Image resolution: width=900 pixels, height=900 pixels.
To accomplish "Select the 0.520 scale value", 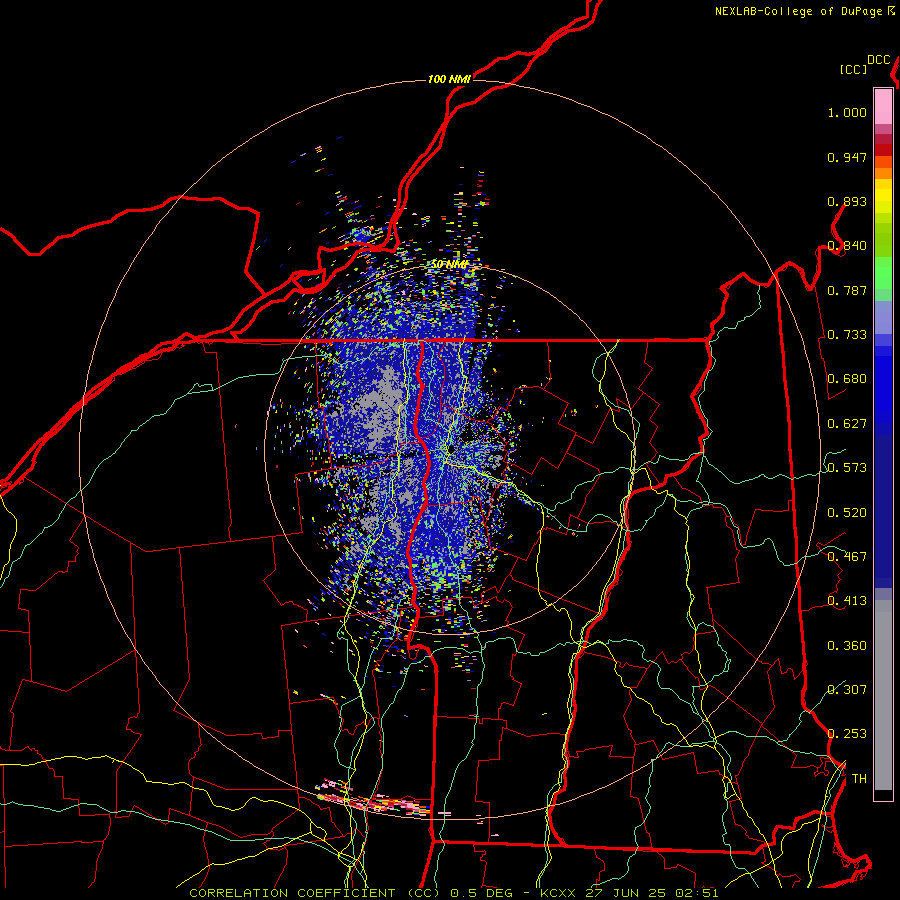I will coord(847,513).
